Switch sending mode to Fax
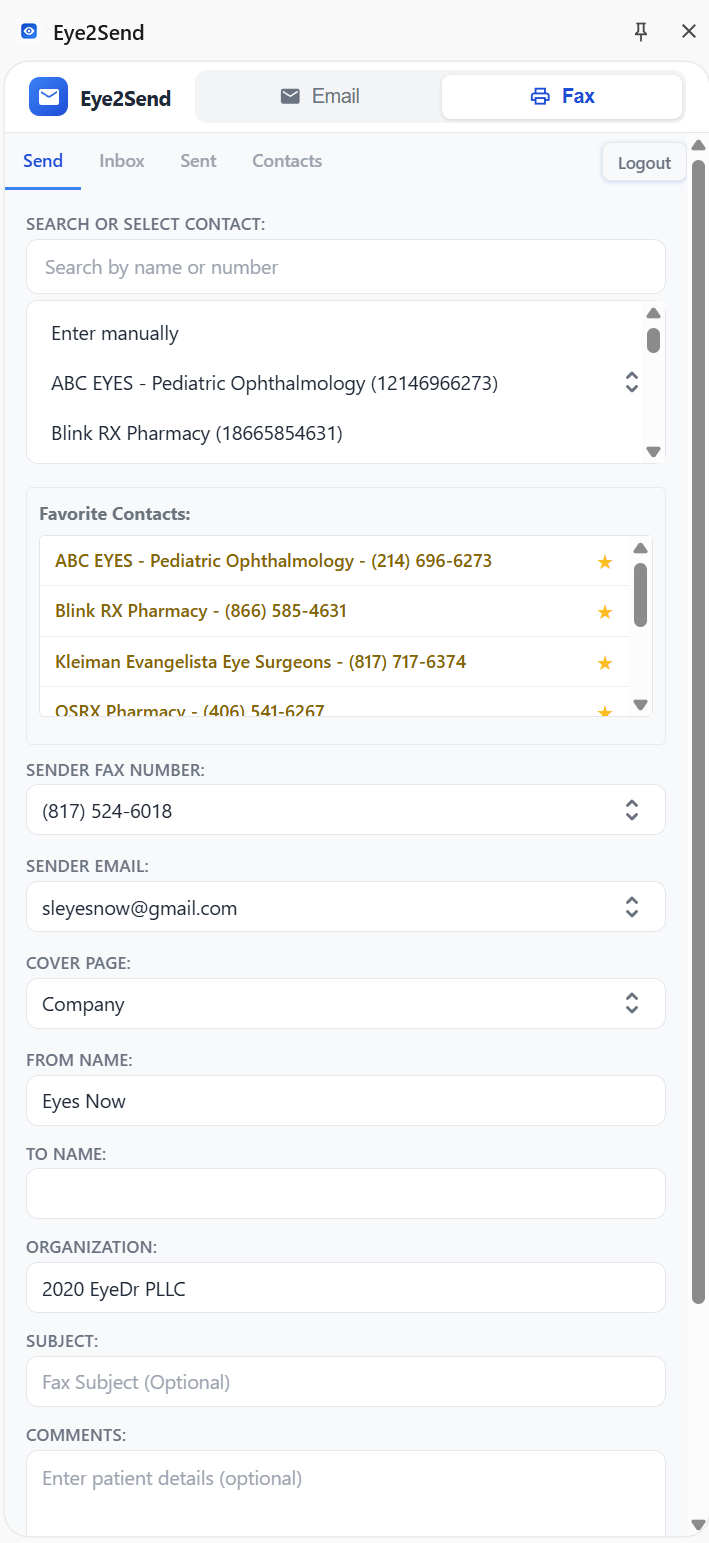This screenshot has height=1543, width=709. point(561,96)
